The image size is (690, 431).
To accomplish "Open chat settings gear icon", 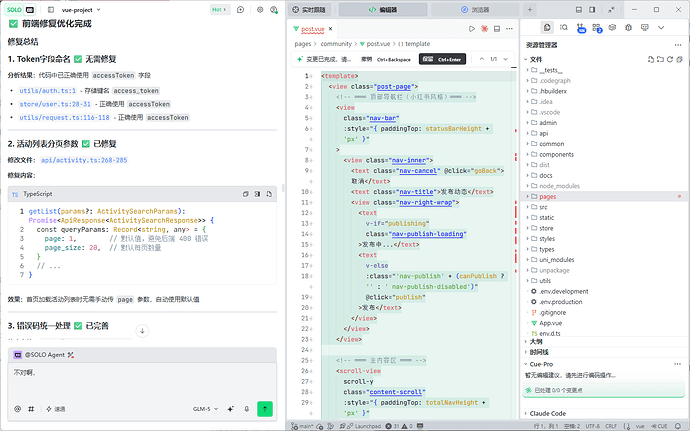I will [260, 9].
